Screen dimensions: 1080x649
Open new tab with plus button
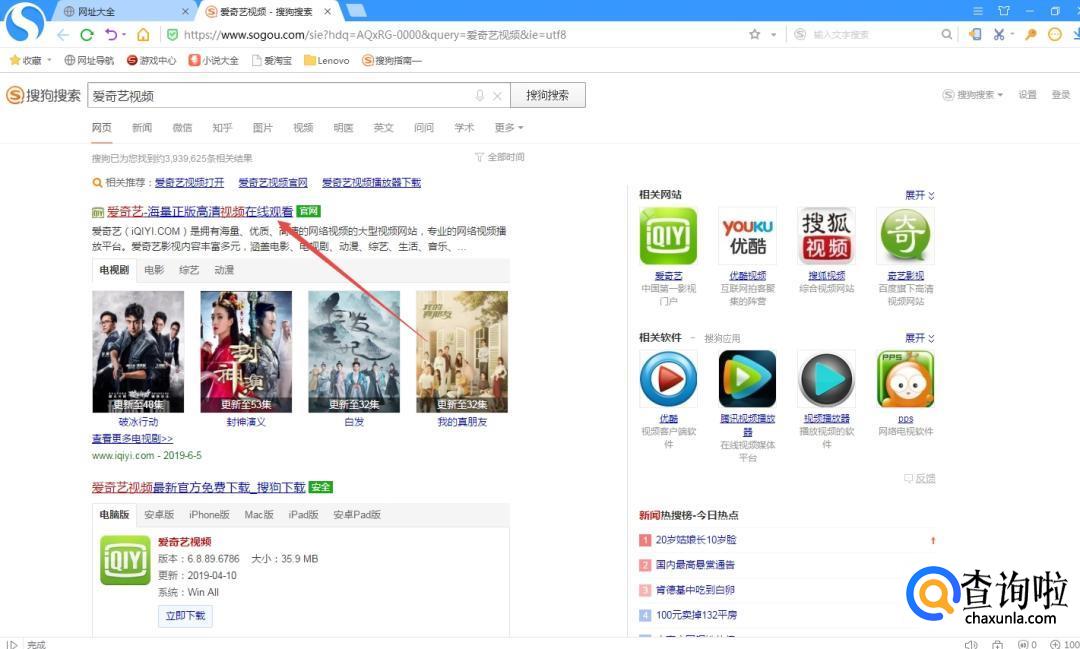(356, 10)
